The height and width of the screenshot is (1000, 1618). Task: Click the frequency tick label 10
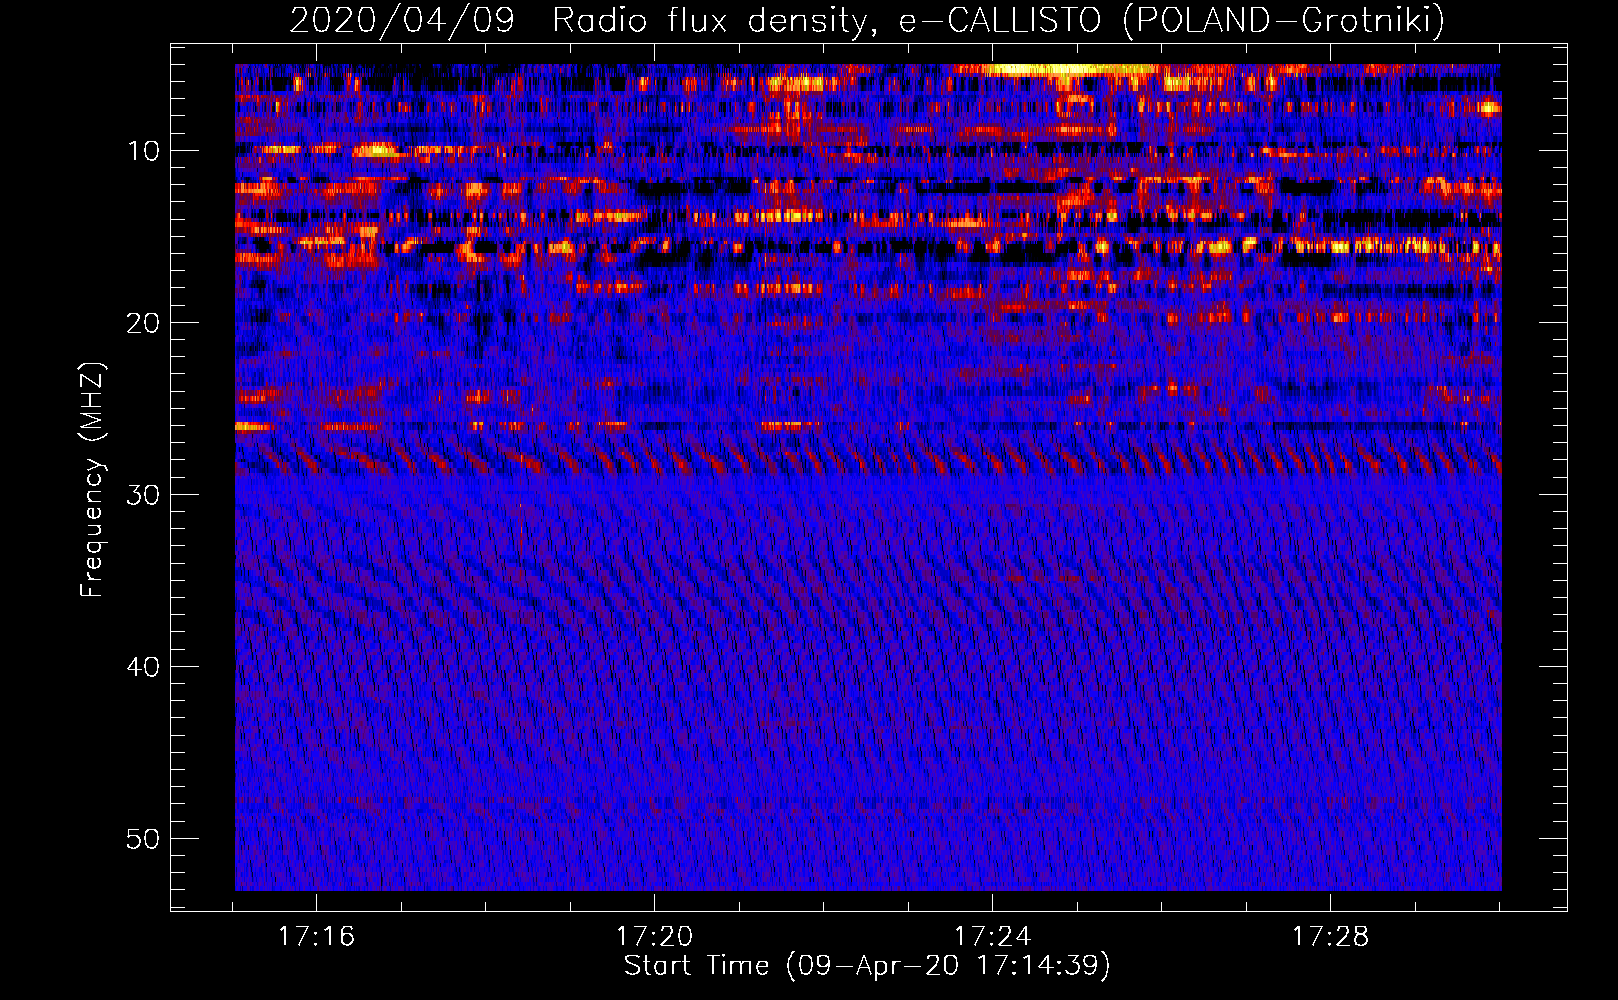click(x=144, y=151)
